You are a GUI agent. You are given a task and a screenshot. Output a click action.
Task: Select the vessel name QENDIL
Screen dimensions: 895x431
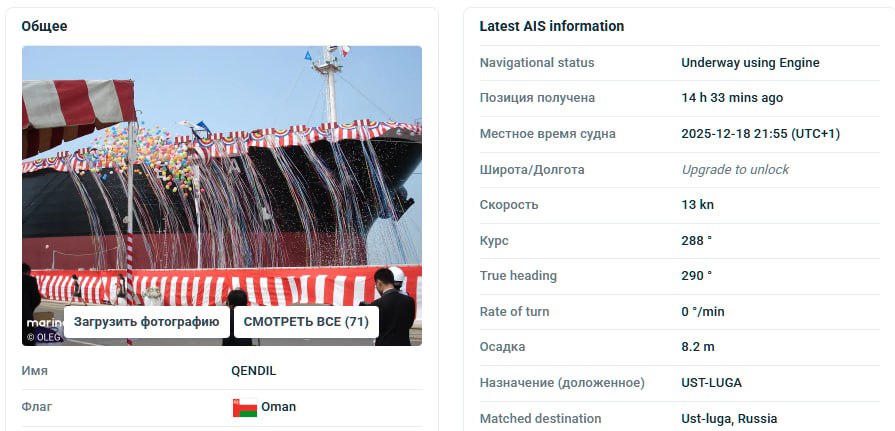point(253,370)
